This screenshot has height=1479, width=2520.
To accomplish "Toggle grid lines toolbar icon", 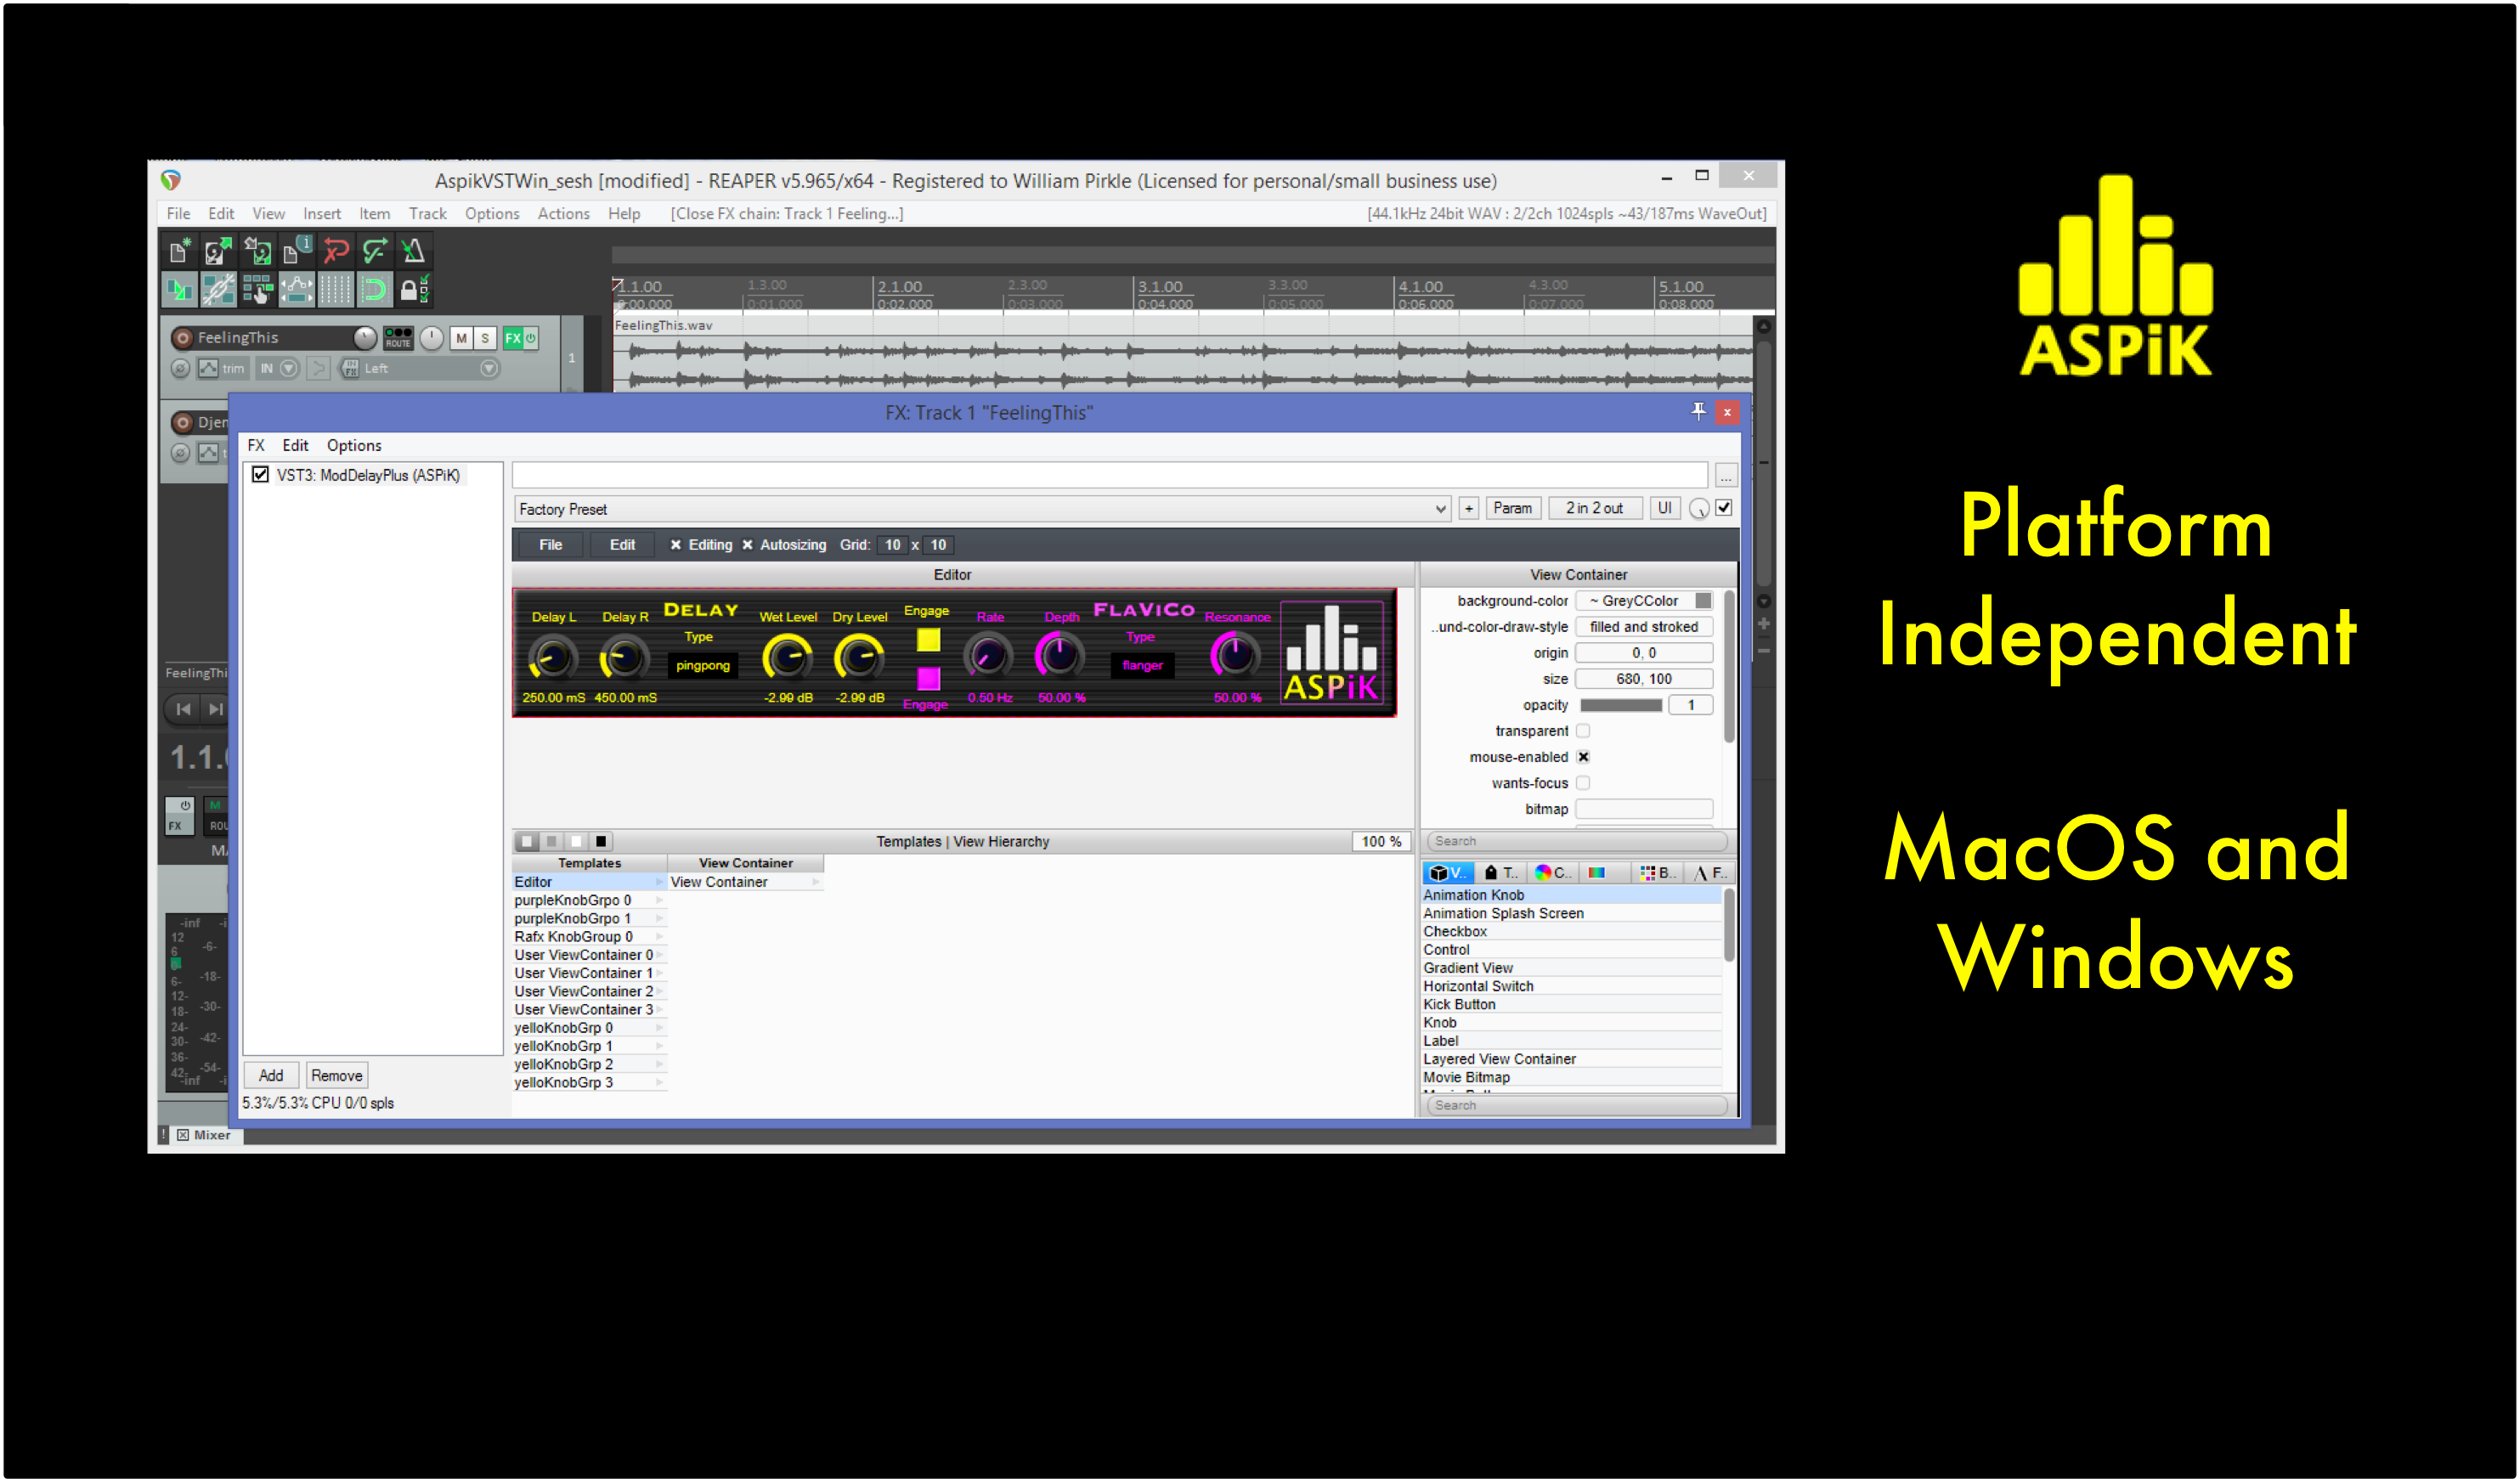I will point(336,290).
